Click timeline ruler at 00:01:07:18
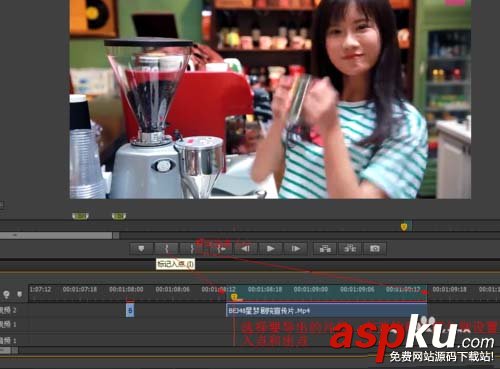This screenshot has height=369, width=500. [80, 289]
